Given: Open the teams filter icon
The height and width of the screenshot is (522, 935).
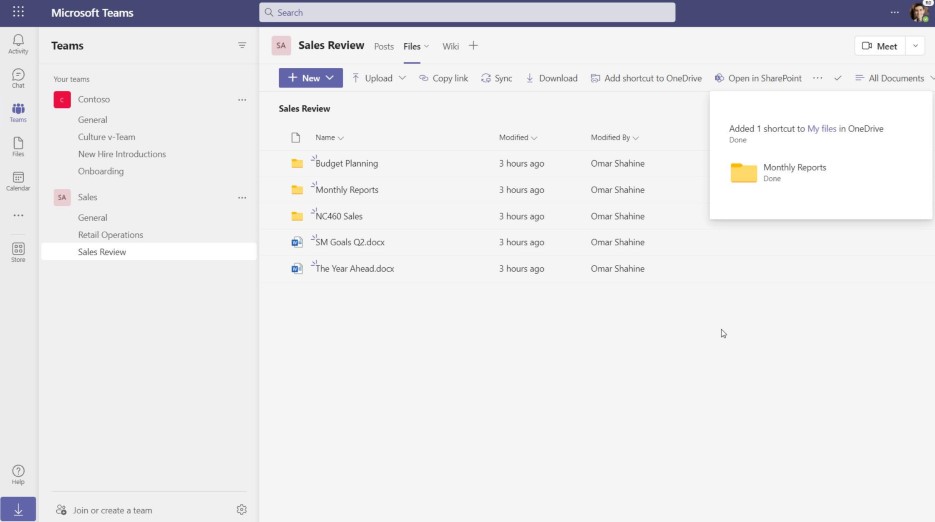Looking at the screenshot, I should (242, 45).
